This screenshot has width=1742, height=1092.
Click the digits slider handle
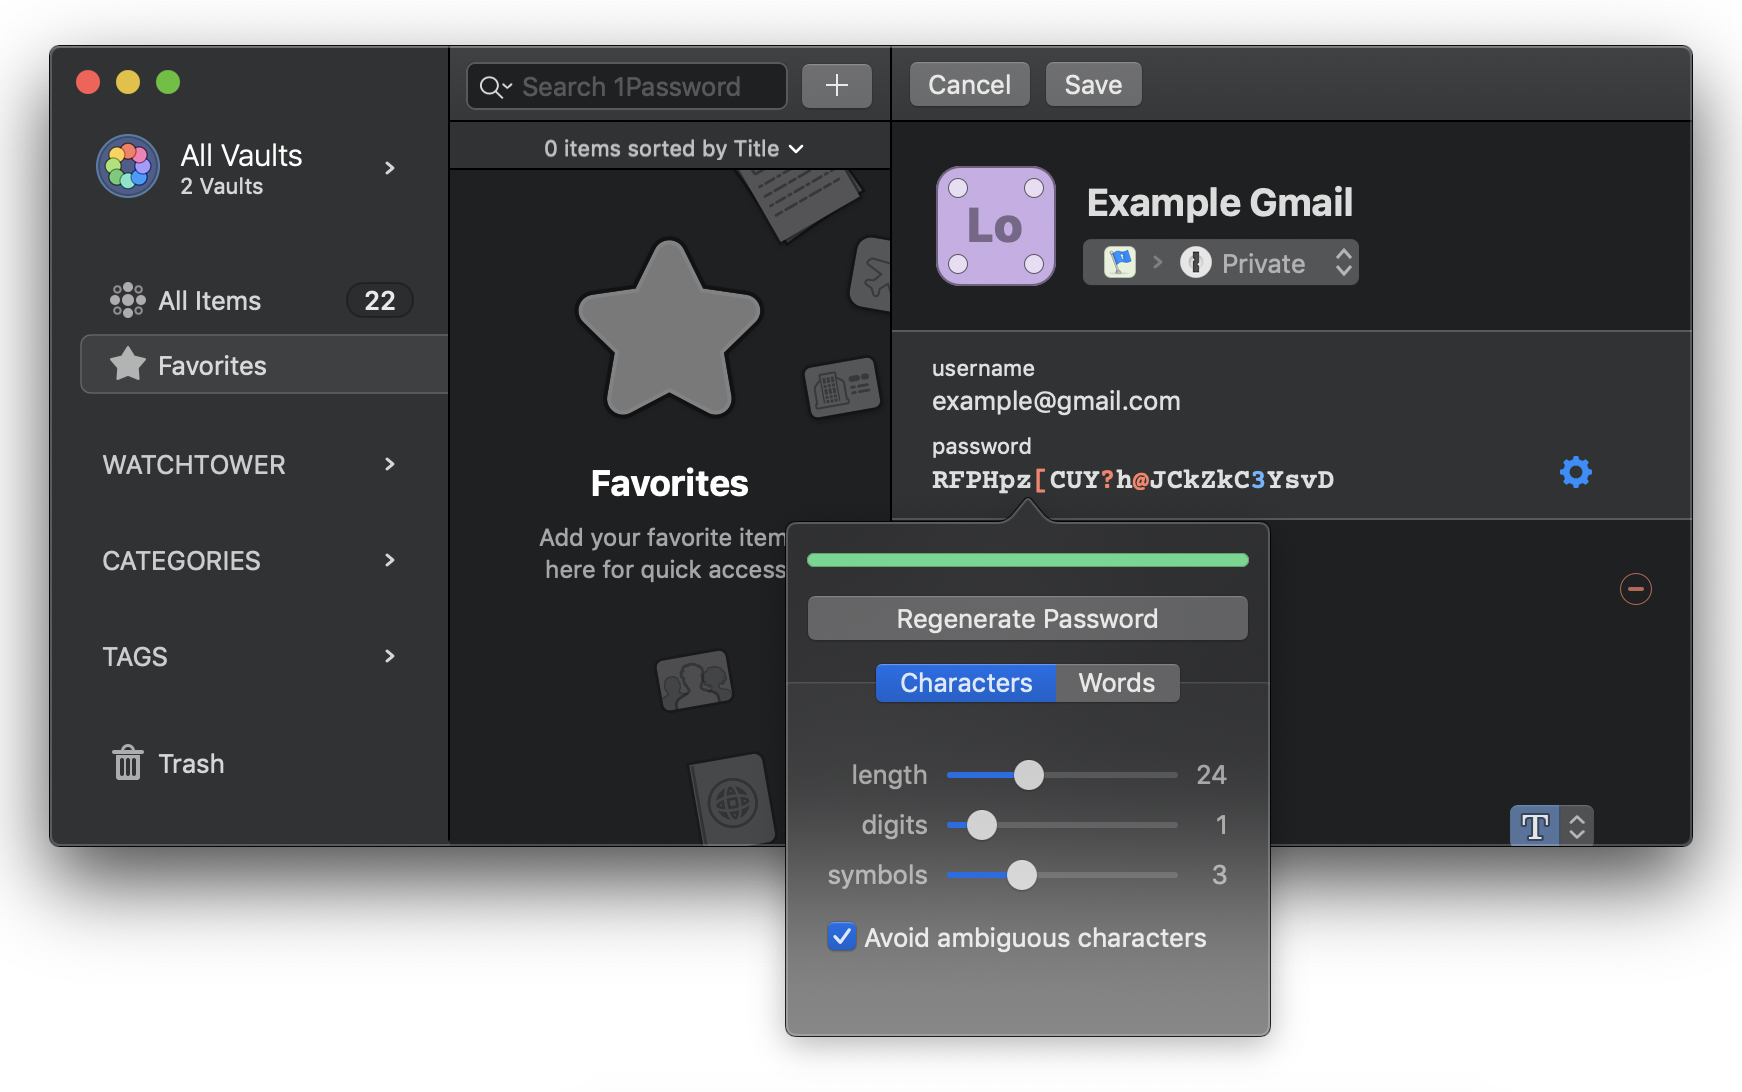[982, 825]
